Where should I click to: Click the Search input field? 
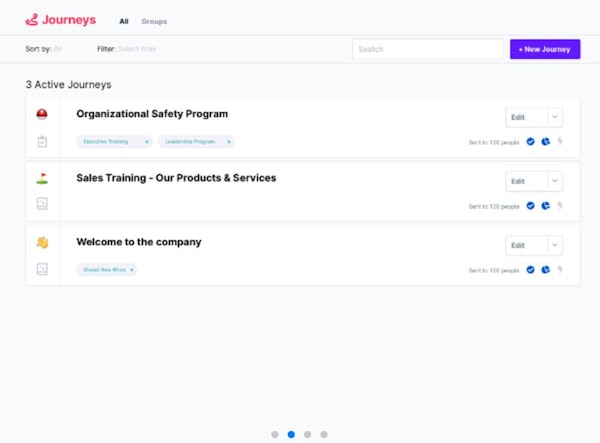[x=427, y=49]
